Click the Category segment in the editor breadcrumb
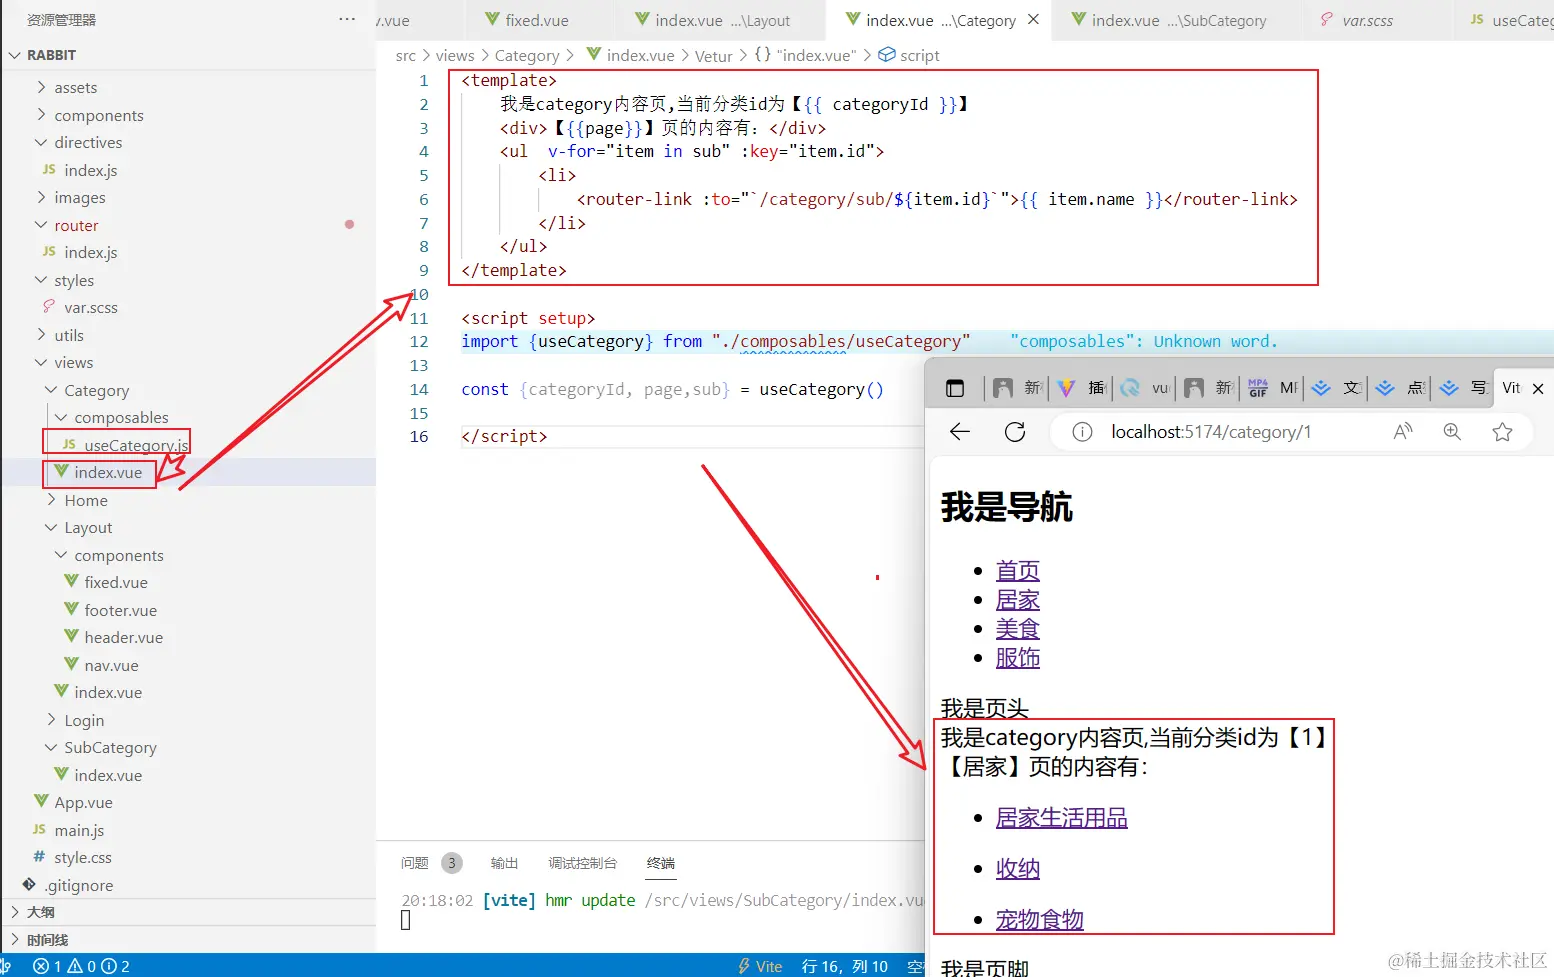Screen dimensions: 1554x977 (x=527, y=56)
